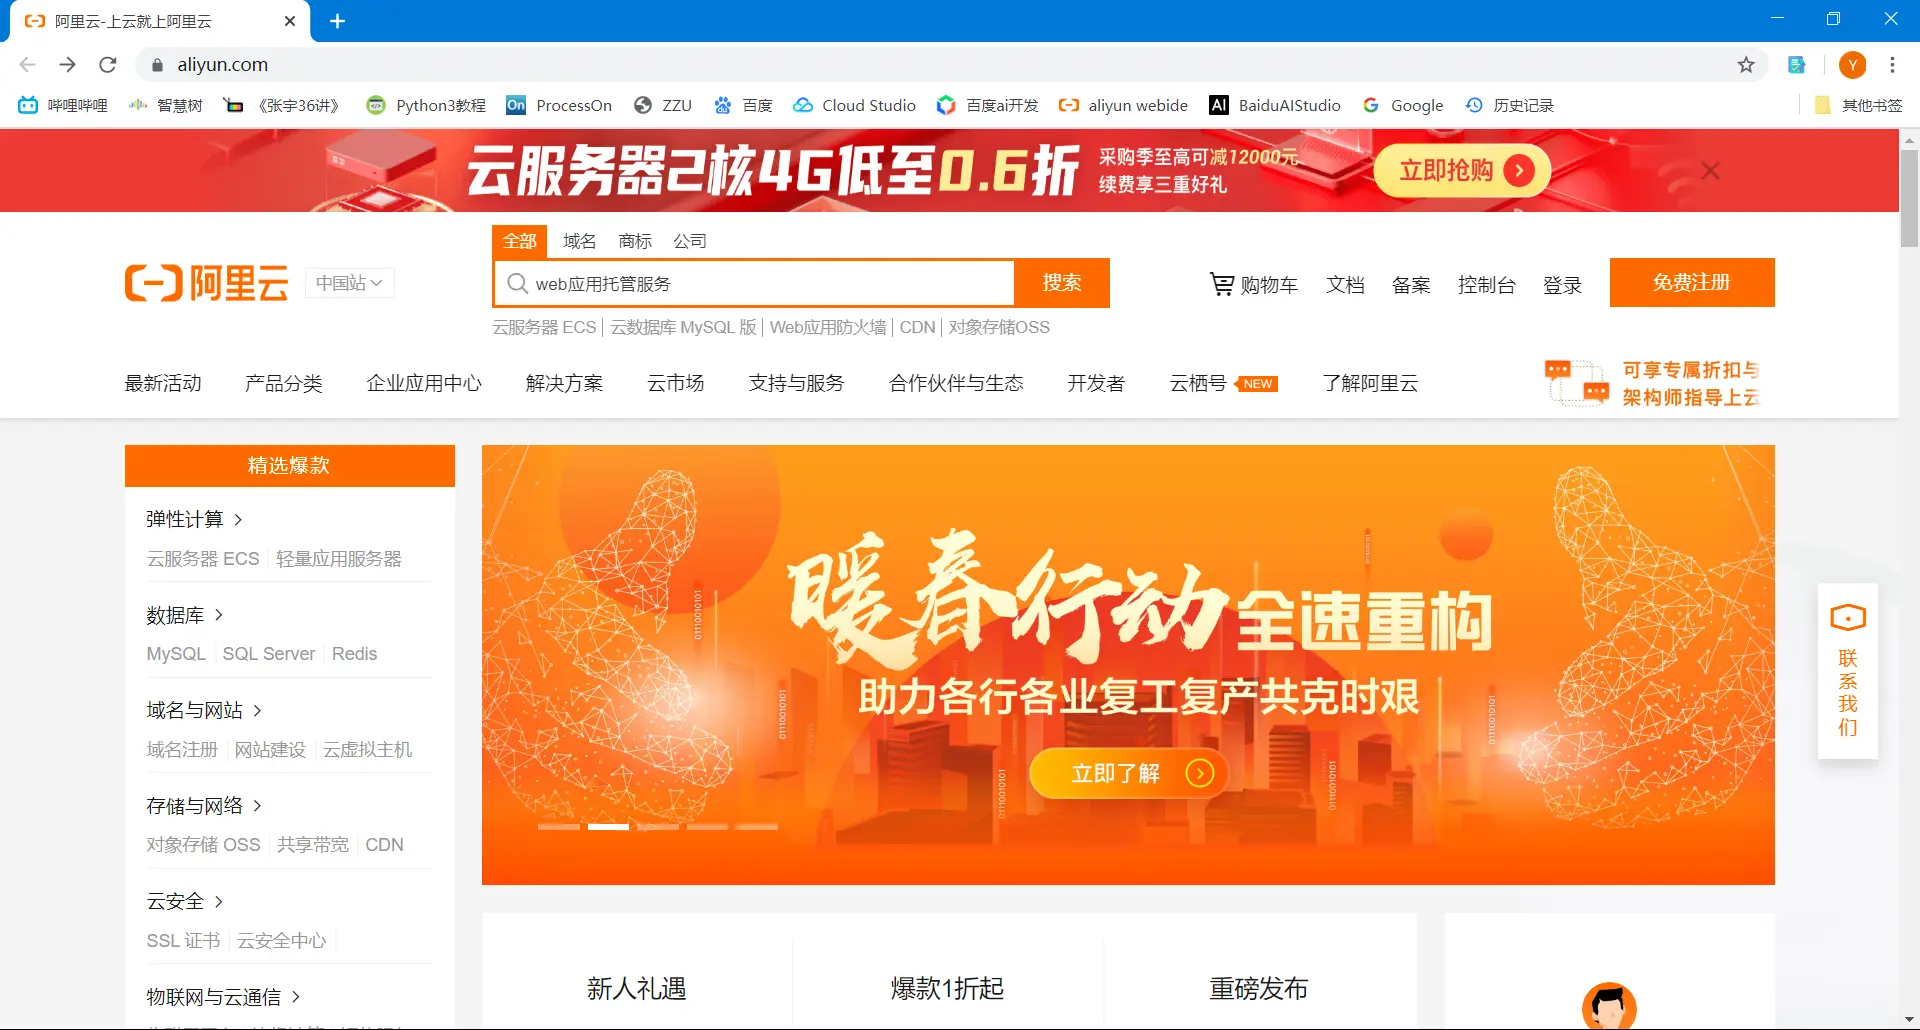Open the Python3教程 bookmark
Screen dimensions: 1920x1030
(426, 105)
